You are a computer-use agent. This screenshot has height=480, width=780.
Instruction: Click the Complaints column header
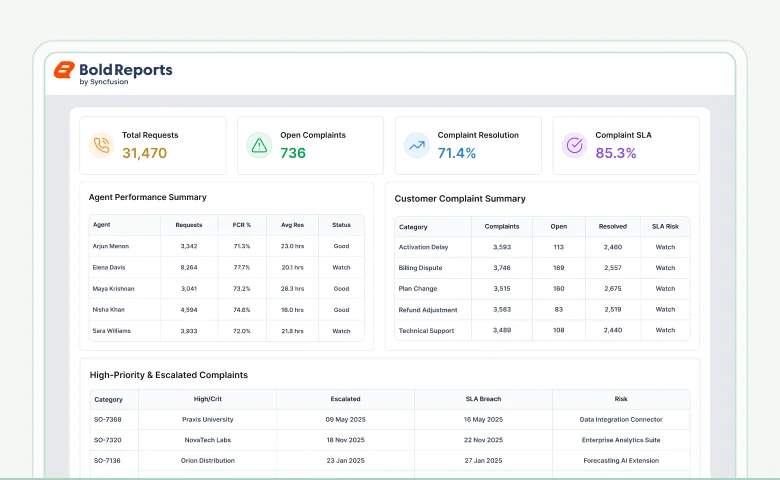[x=502, y=226]
